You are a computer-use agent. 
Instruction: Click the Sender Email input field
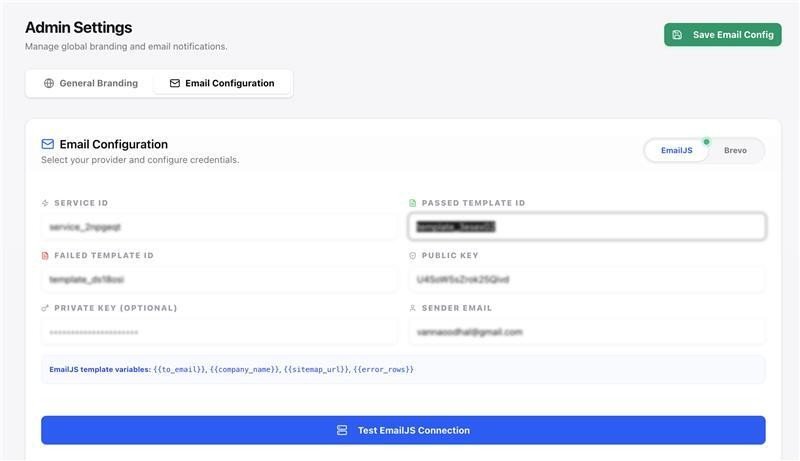pyautogui.click(x=587, y=332)
